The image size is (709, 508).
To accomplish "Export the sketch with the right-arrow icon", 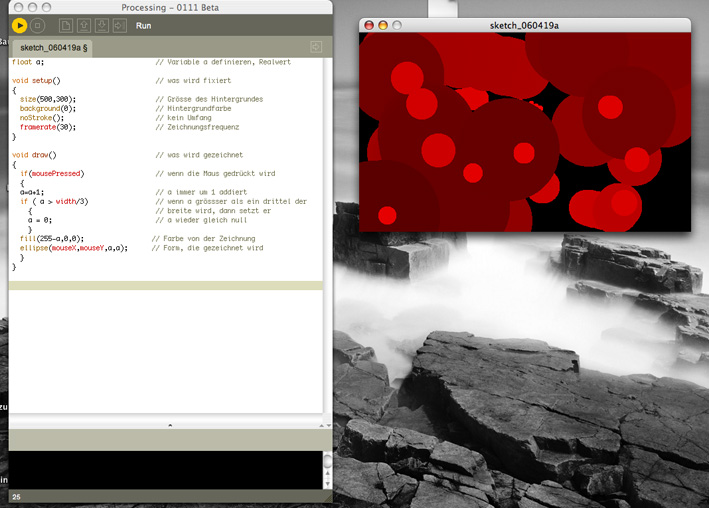I will click(120, 26).
